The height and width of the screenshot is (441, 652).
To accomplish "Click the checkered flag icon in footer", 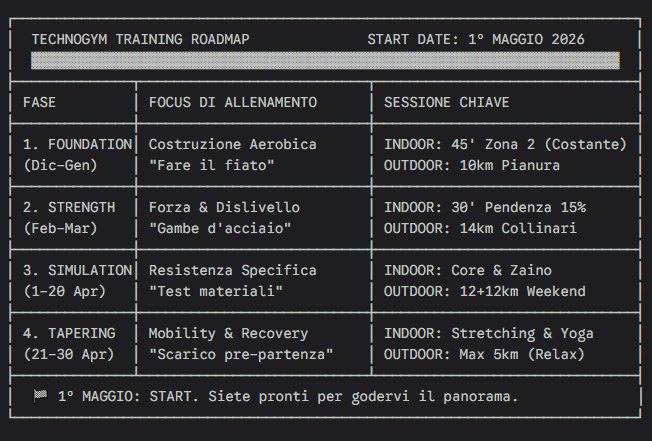I will click(x=40, y=396).
